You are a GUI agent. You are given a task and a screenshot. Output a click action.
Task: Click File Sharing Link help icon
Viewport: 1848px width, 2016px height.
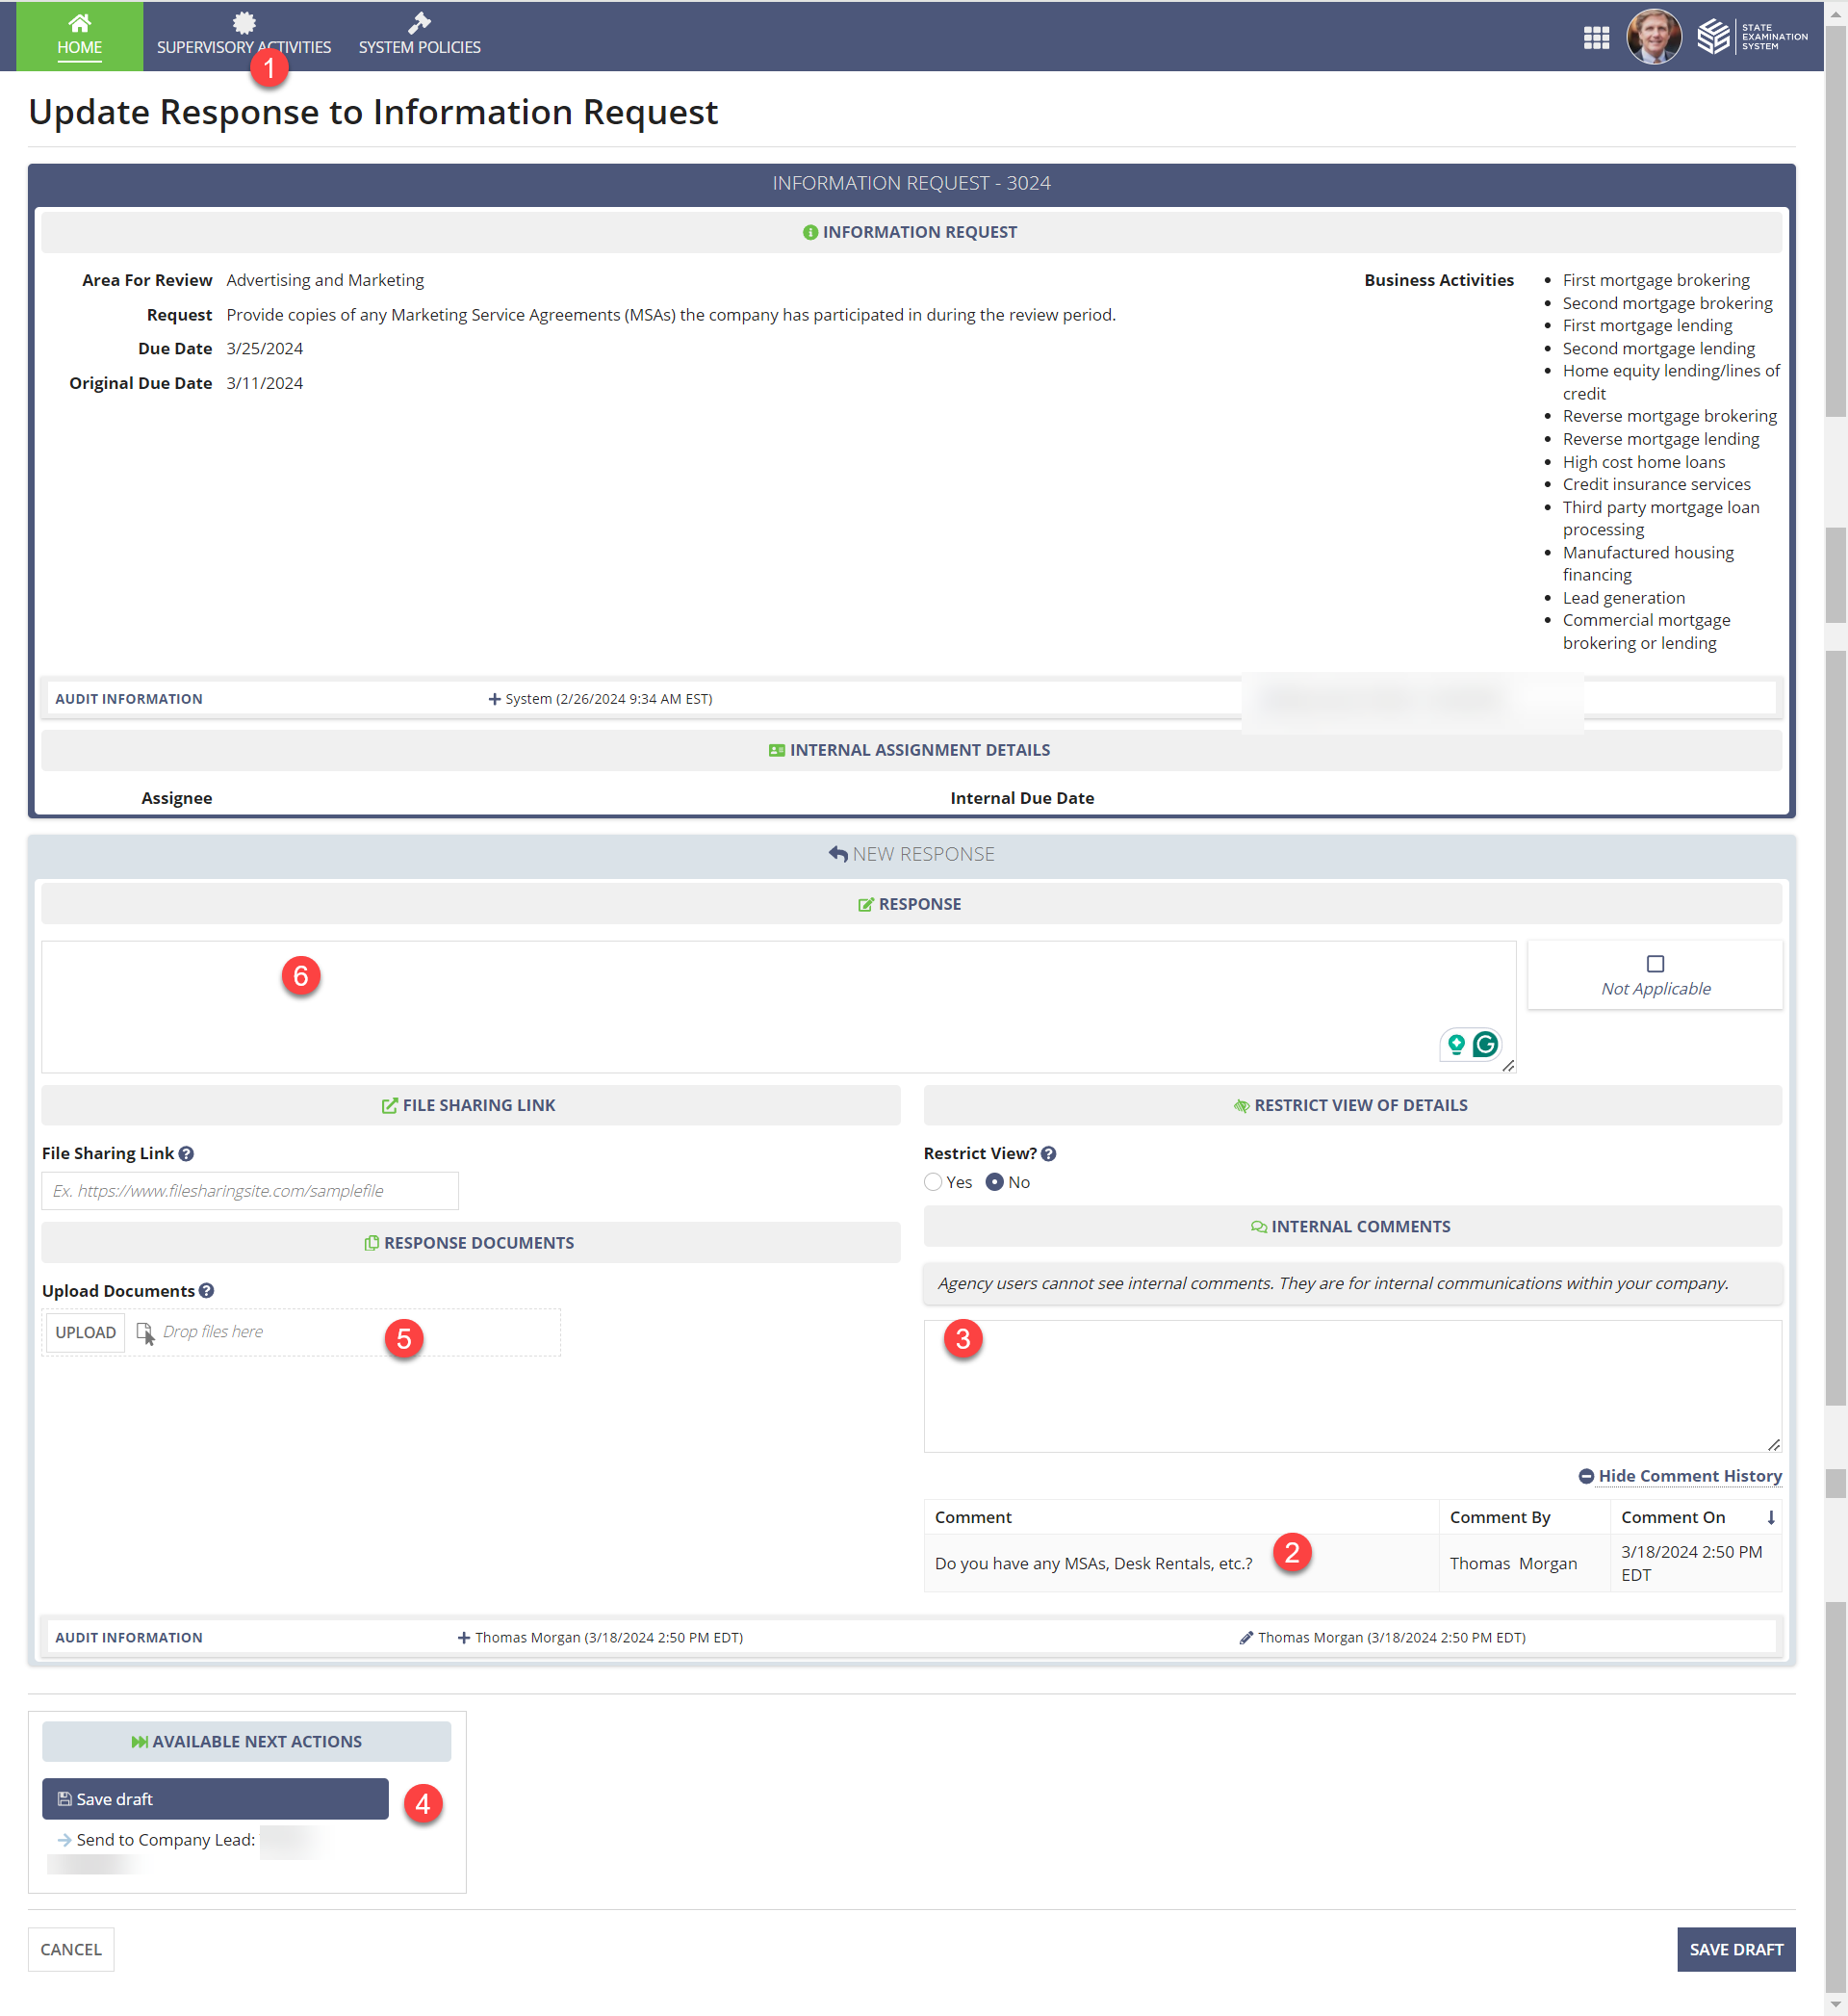(186, 1153)
